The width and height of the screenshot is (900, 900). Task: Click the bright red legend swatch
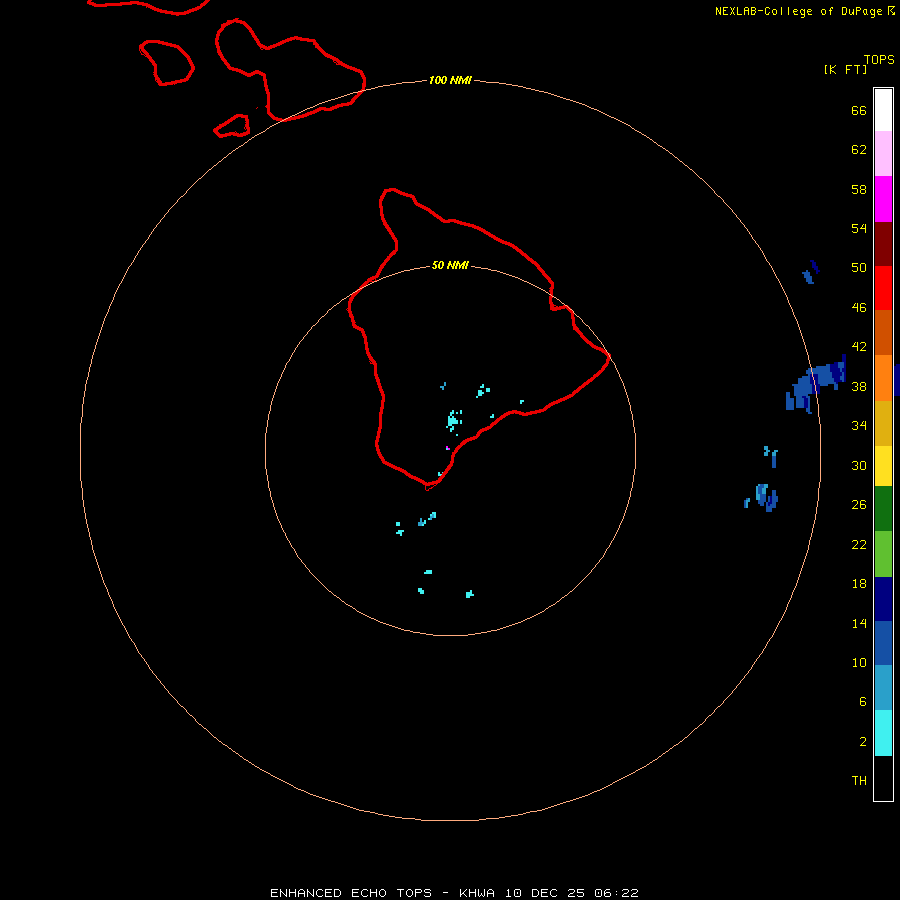(883, 288)
